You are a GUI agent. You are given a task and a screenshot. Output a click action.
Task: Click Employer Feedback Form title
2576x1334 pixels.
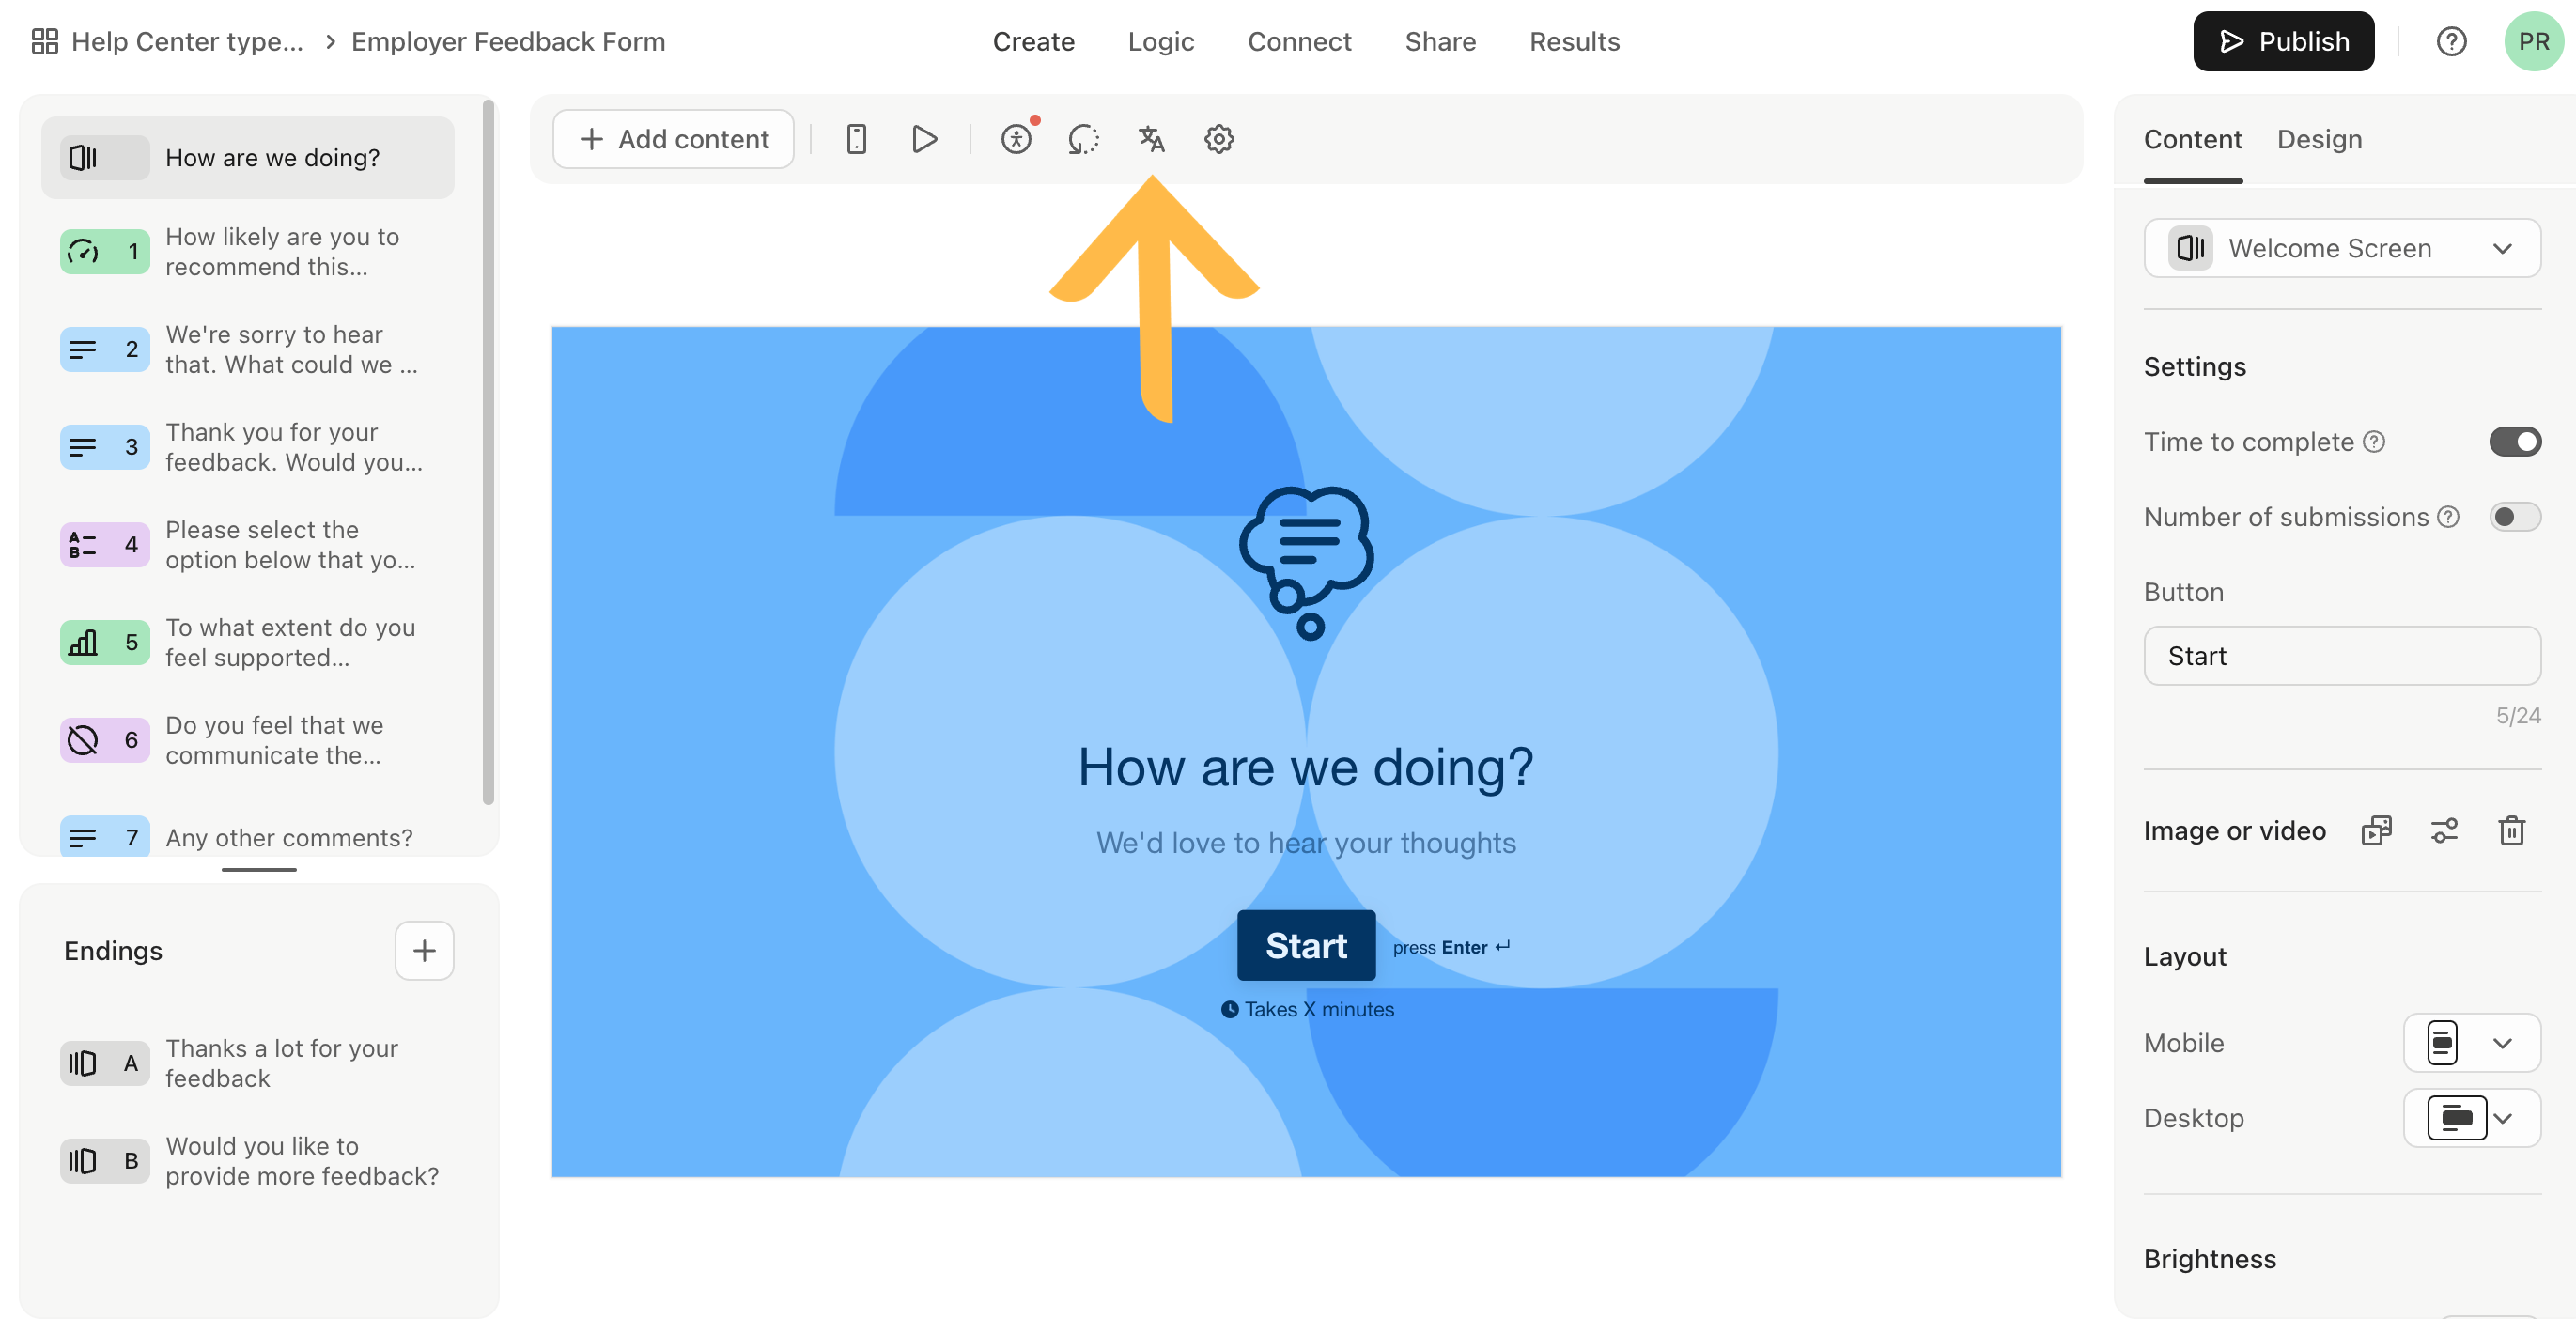pos(508,42)
